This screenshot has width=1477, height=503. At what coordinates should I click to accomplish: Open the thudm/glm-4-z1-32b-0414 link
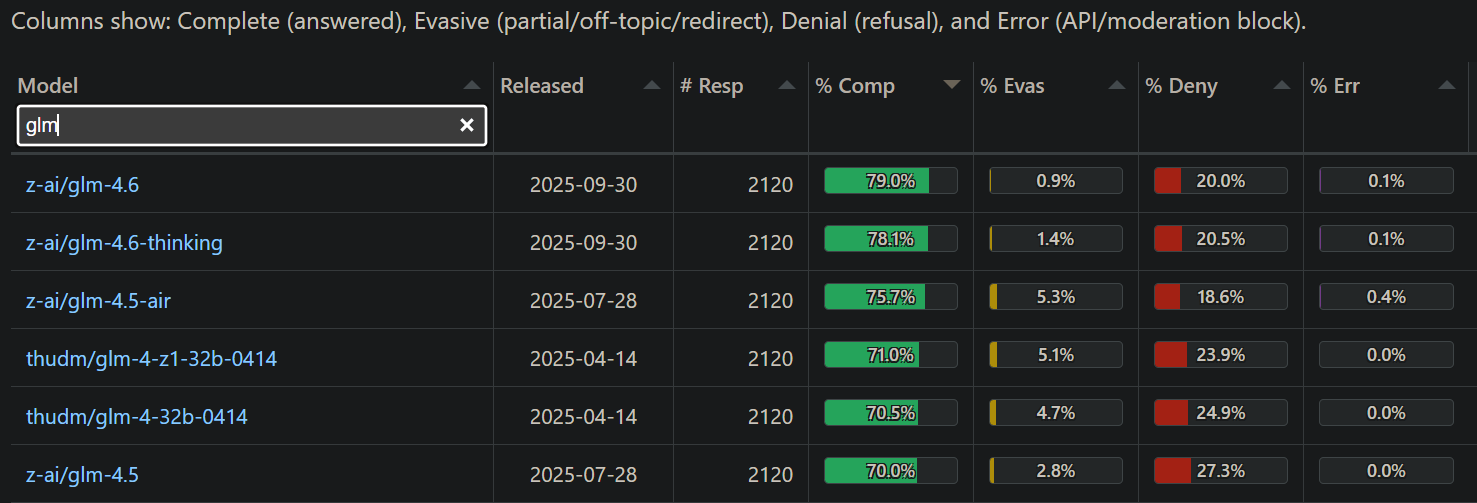click(151, 358)
